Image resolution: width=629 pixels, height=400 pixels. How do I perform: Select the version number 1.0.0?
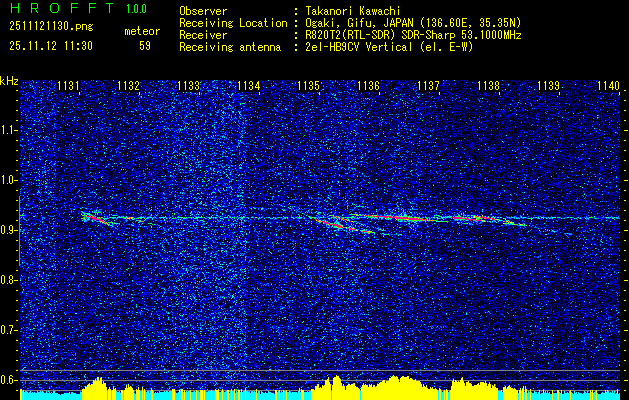pyautogui.click(x=136, y=9)
